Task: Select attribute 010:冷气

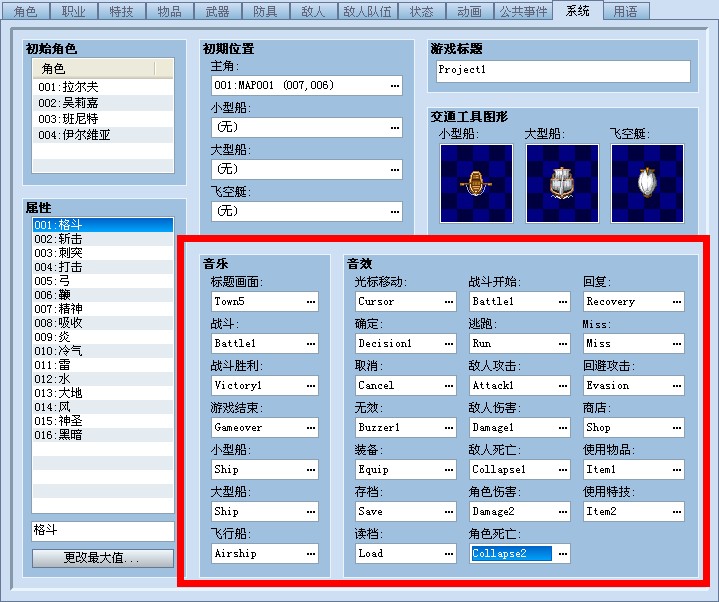Action: coord(103,351)
